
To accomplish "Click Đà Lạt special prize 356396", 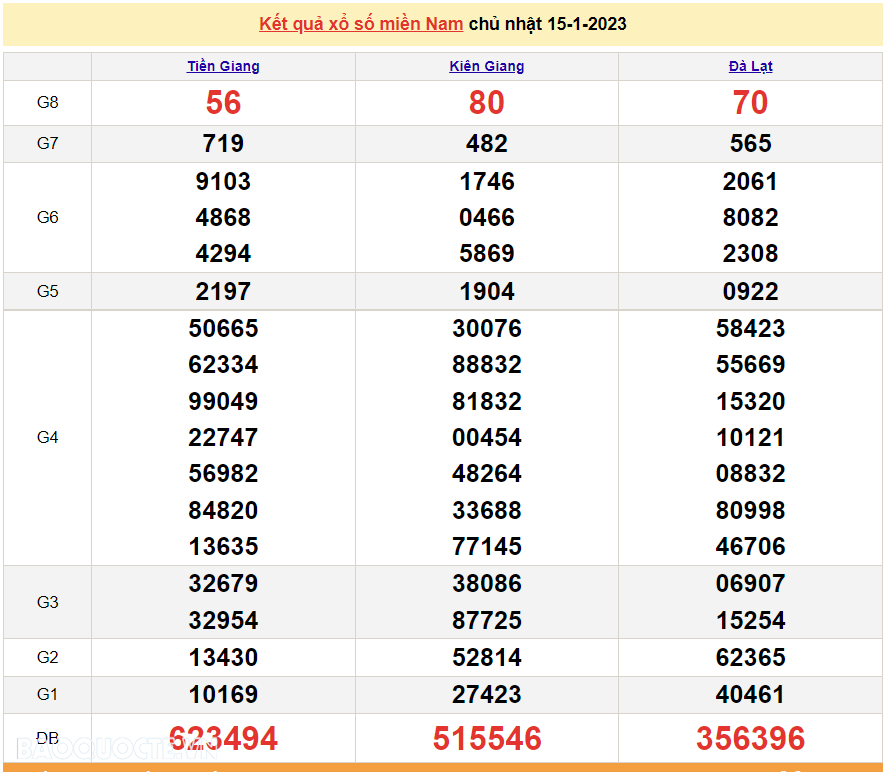I will pyautogui.click(x=750, y=739).
